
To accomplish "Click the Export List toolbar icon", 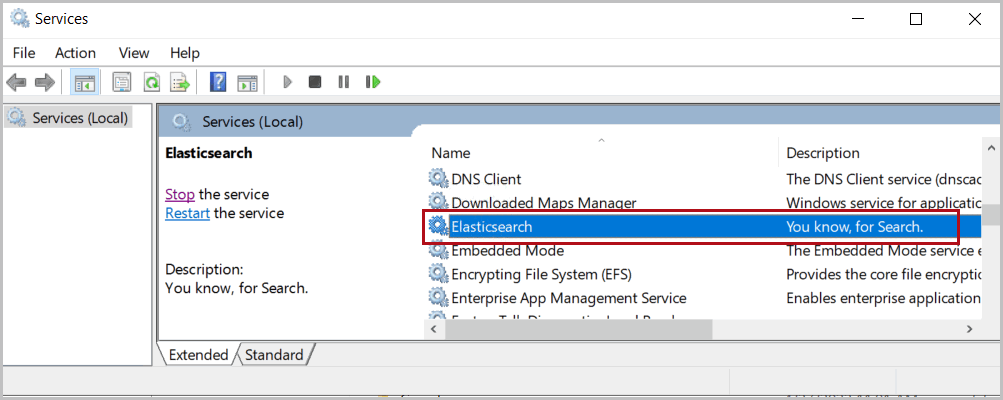I will point(180,82).
